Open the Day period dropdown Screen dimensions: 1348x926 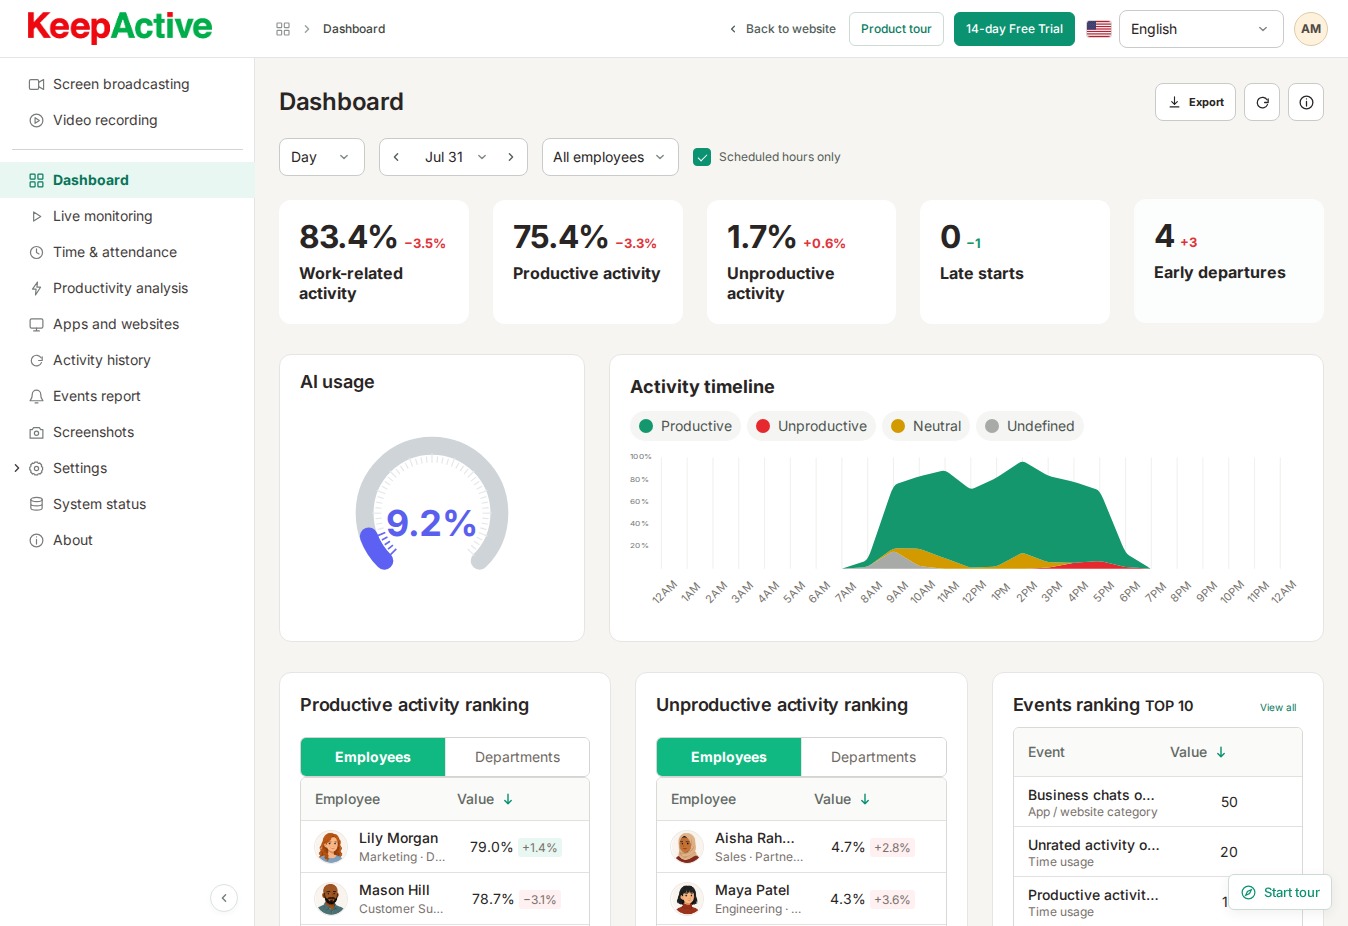coord(321,157)
